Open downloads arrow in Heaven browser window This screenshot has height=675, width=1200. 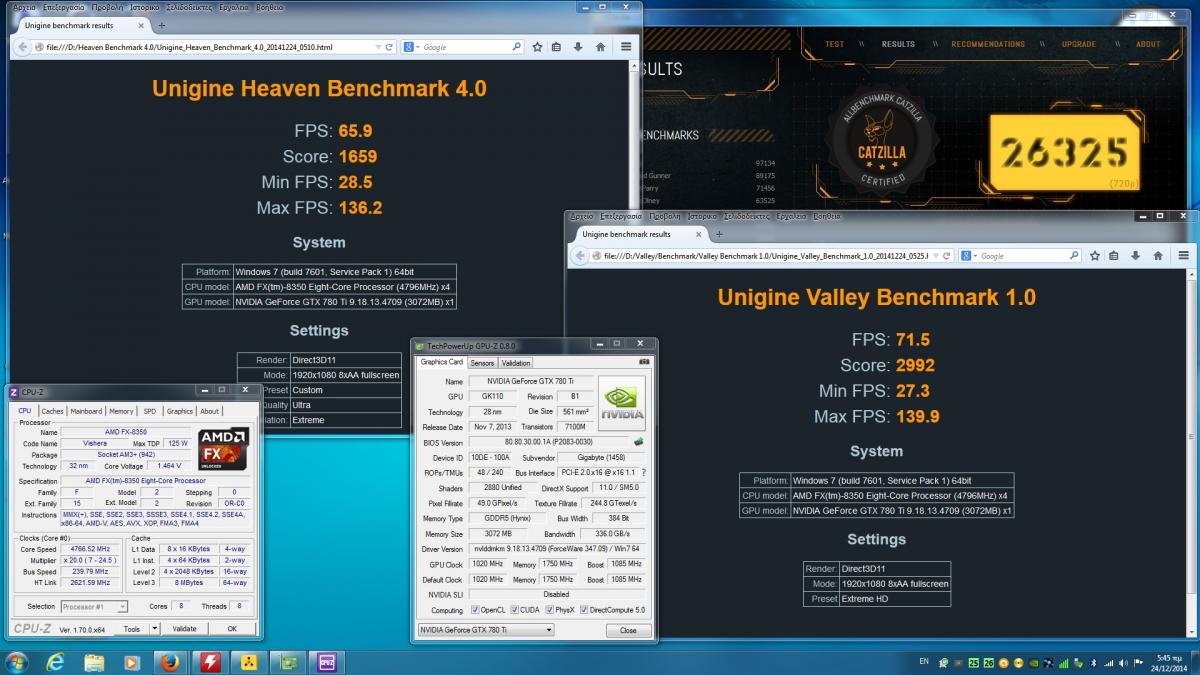[579, 46]
